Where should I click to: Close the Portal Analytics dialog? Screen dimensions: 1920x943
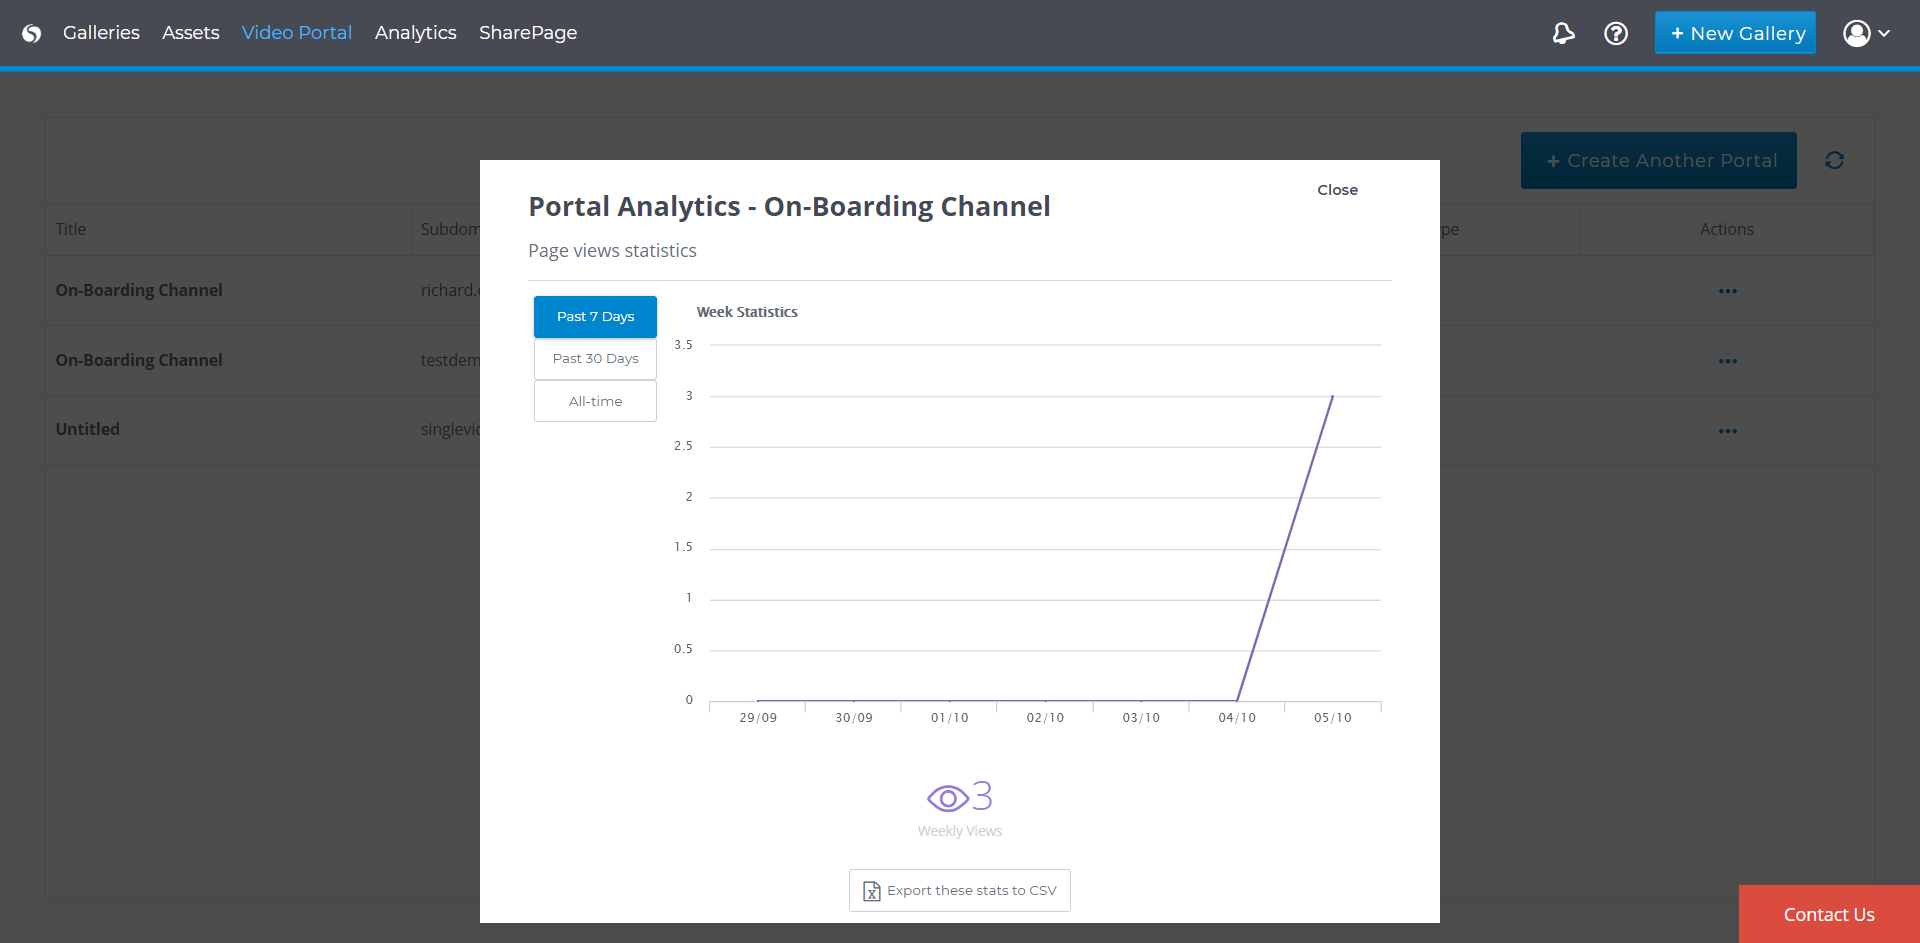pyautogui.click(x=1337, y=190)
